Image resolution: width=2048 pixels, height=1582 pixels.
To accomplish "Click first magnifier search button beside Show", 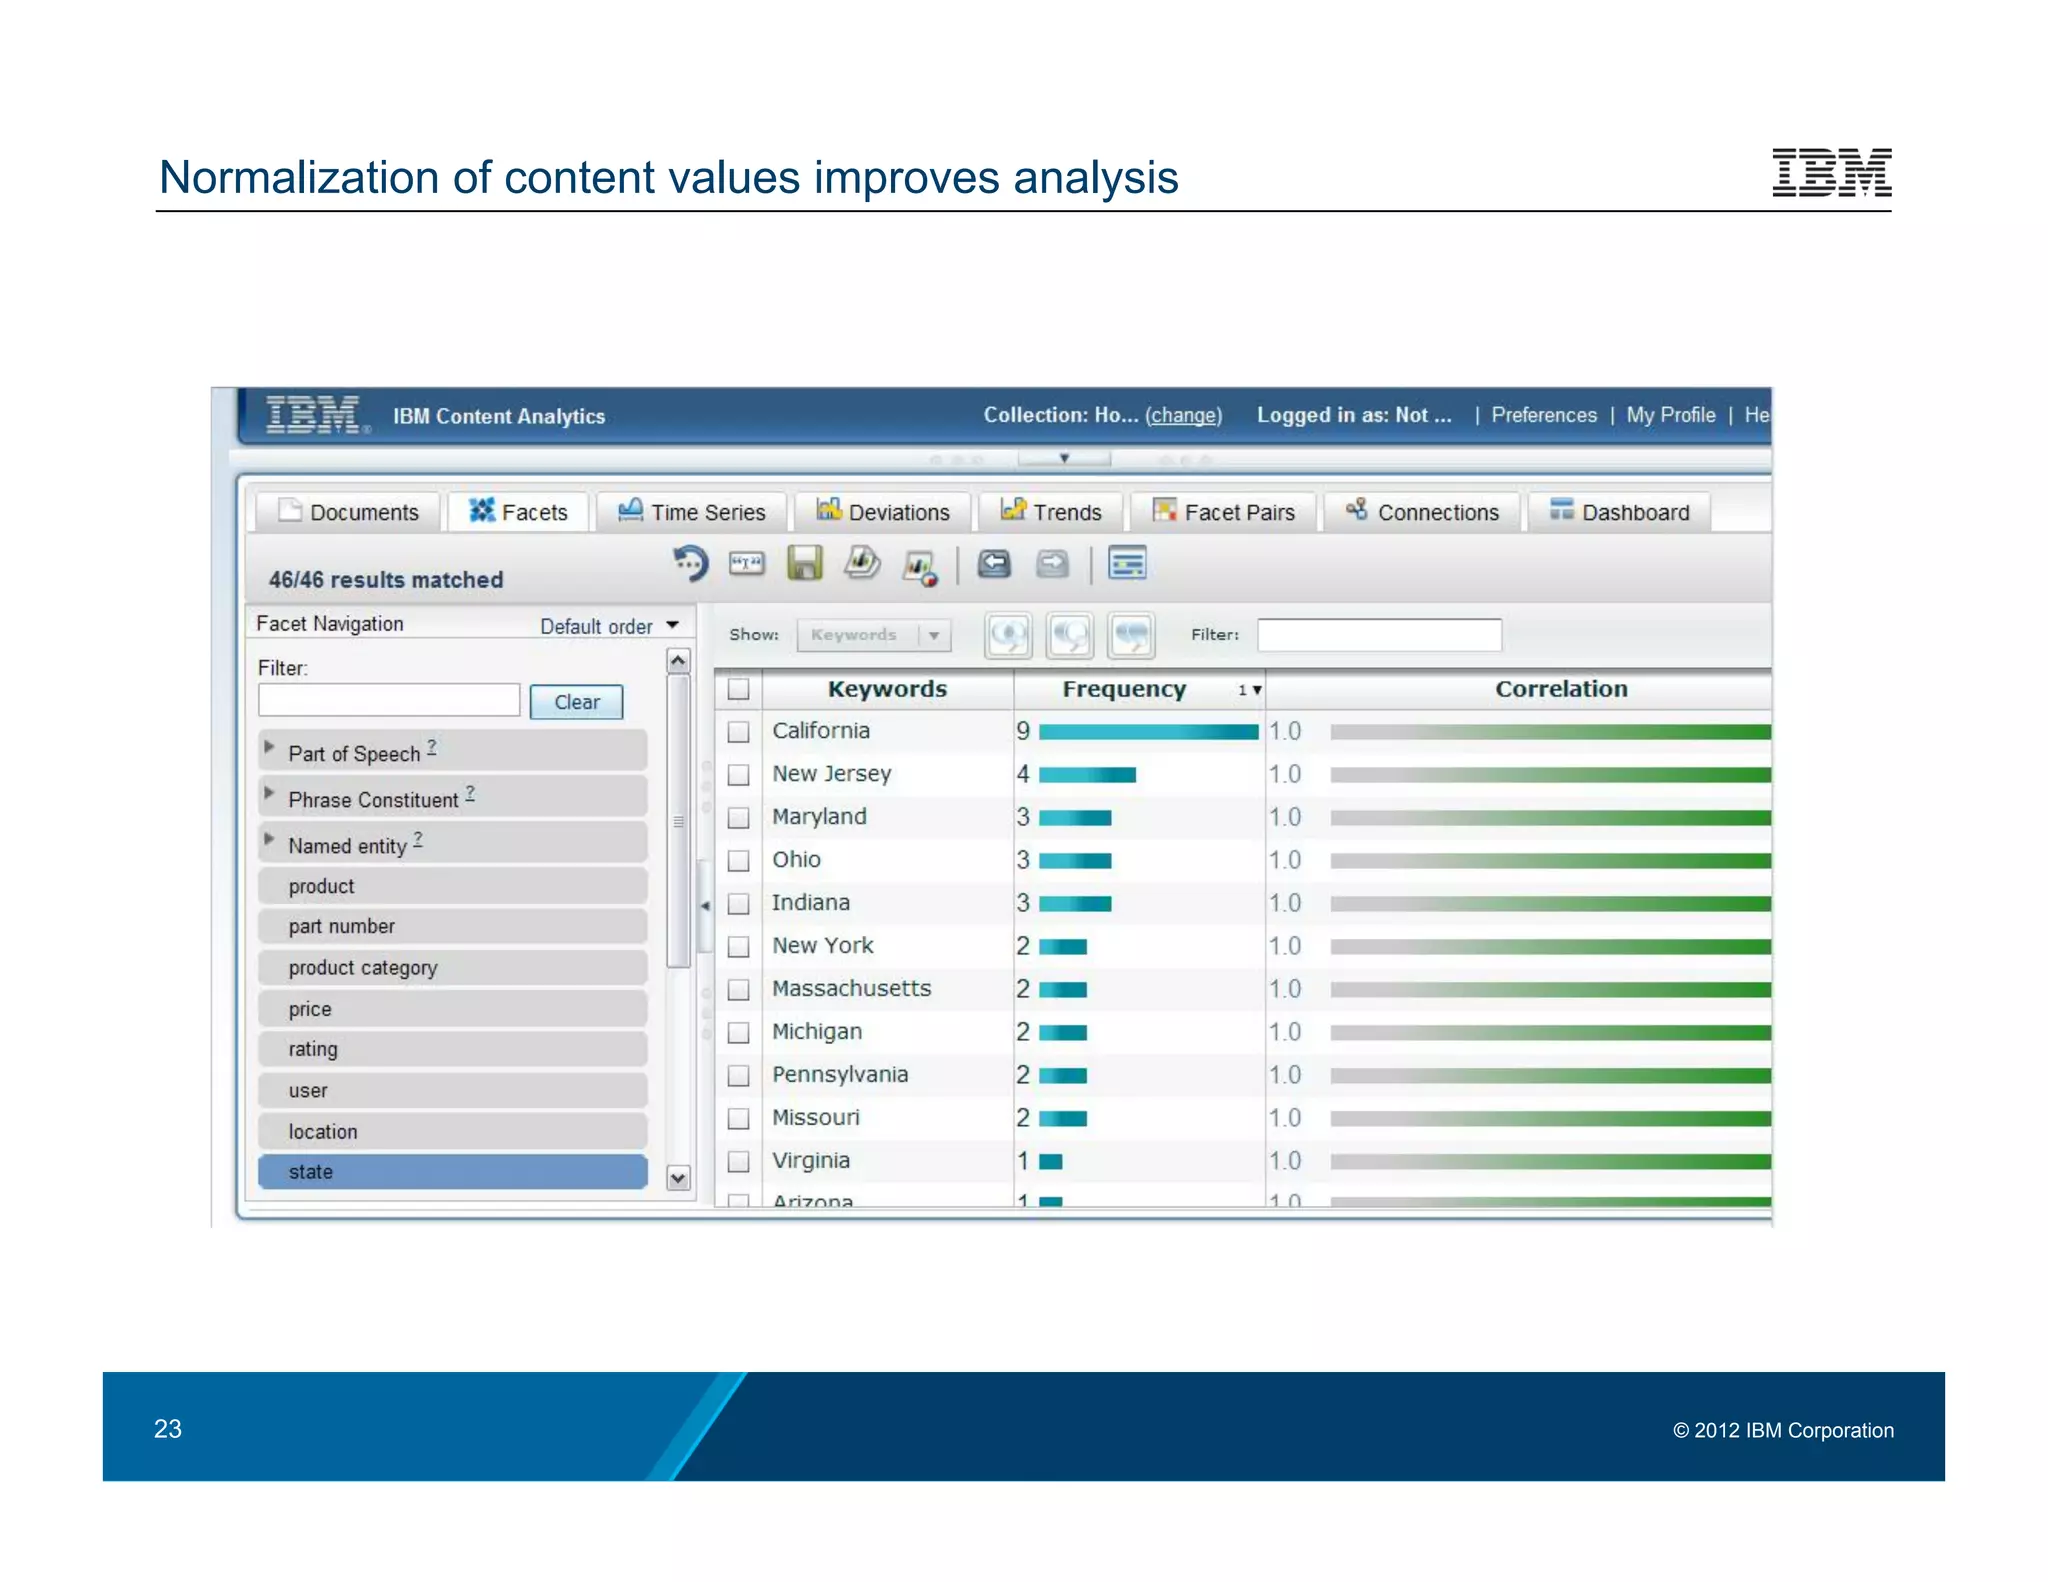I will [1008, 635].
